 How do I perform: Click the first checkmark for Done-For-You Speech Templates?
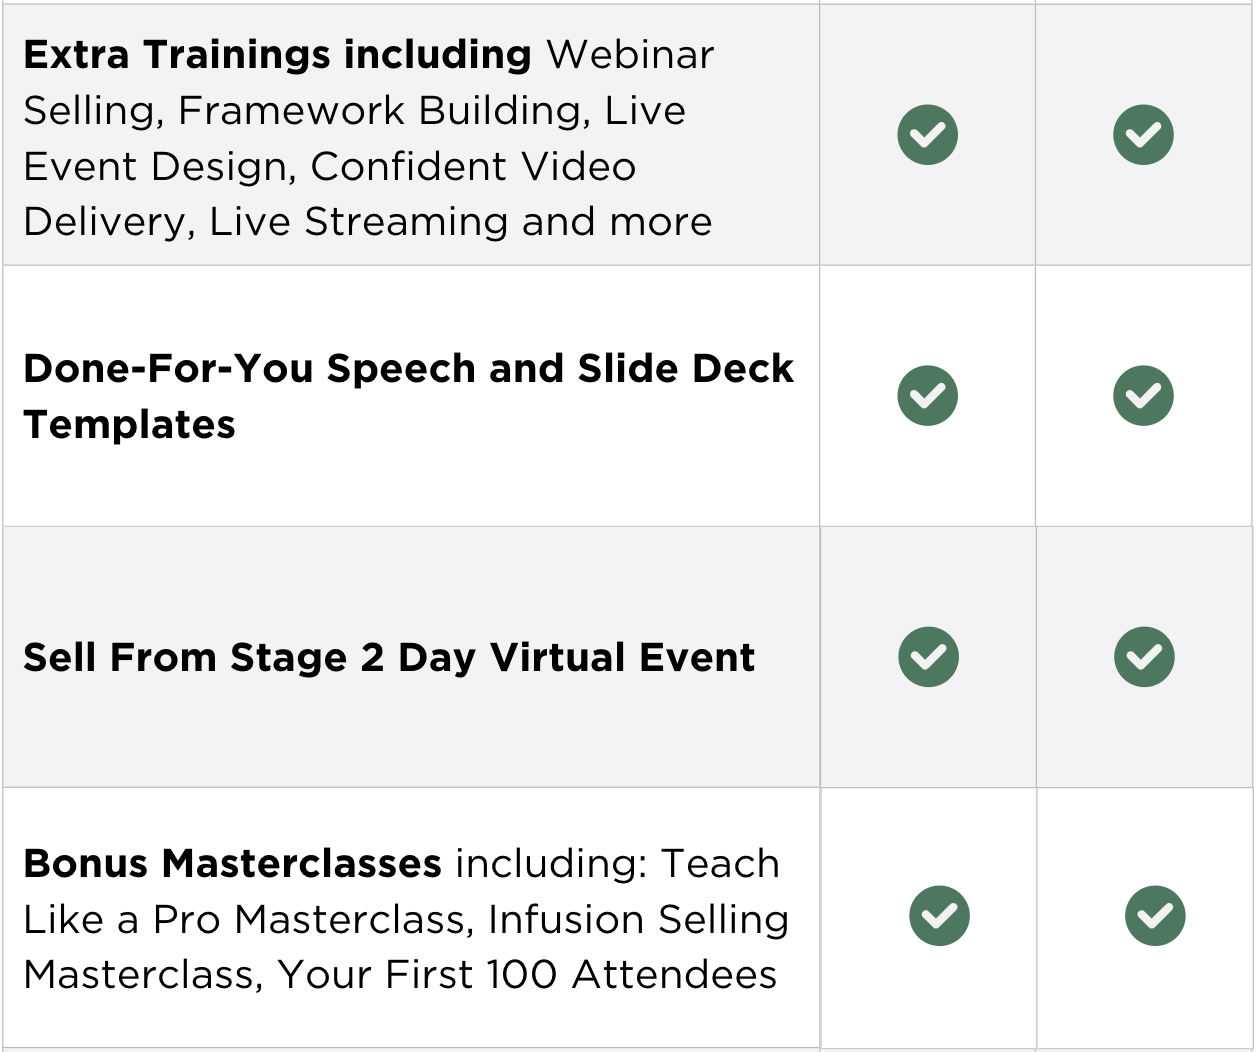pyautogui.click(x=927, y=396)
